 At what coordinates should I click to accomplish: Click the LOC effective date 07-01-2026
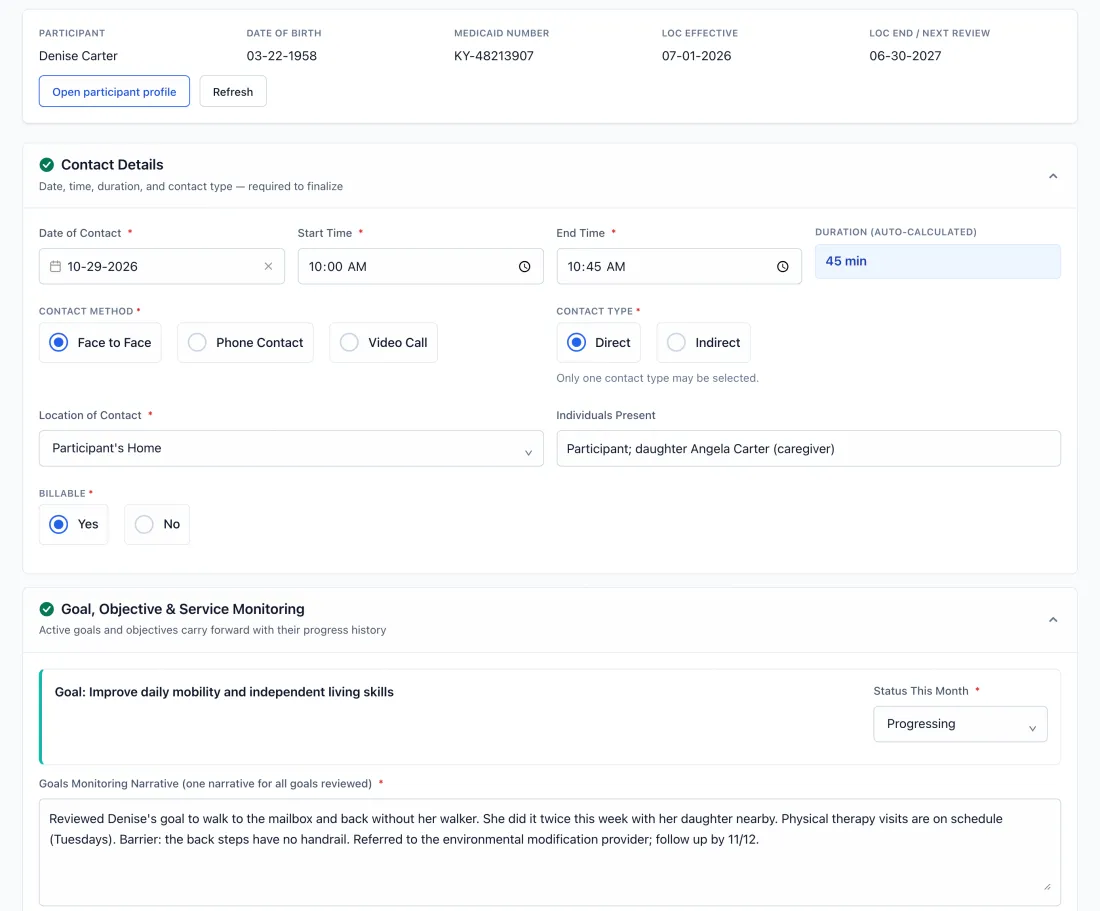[x=697, y=56]
